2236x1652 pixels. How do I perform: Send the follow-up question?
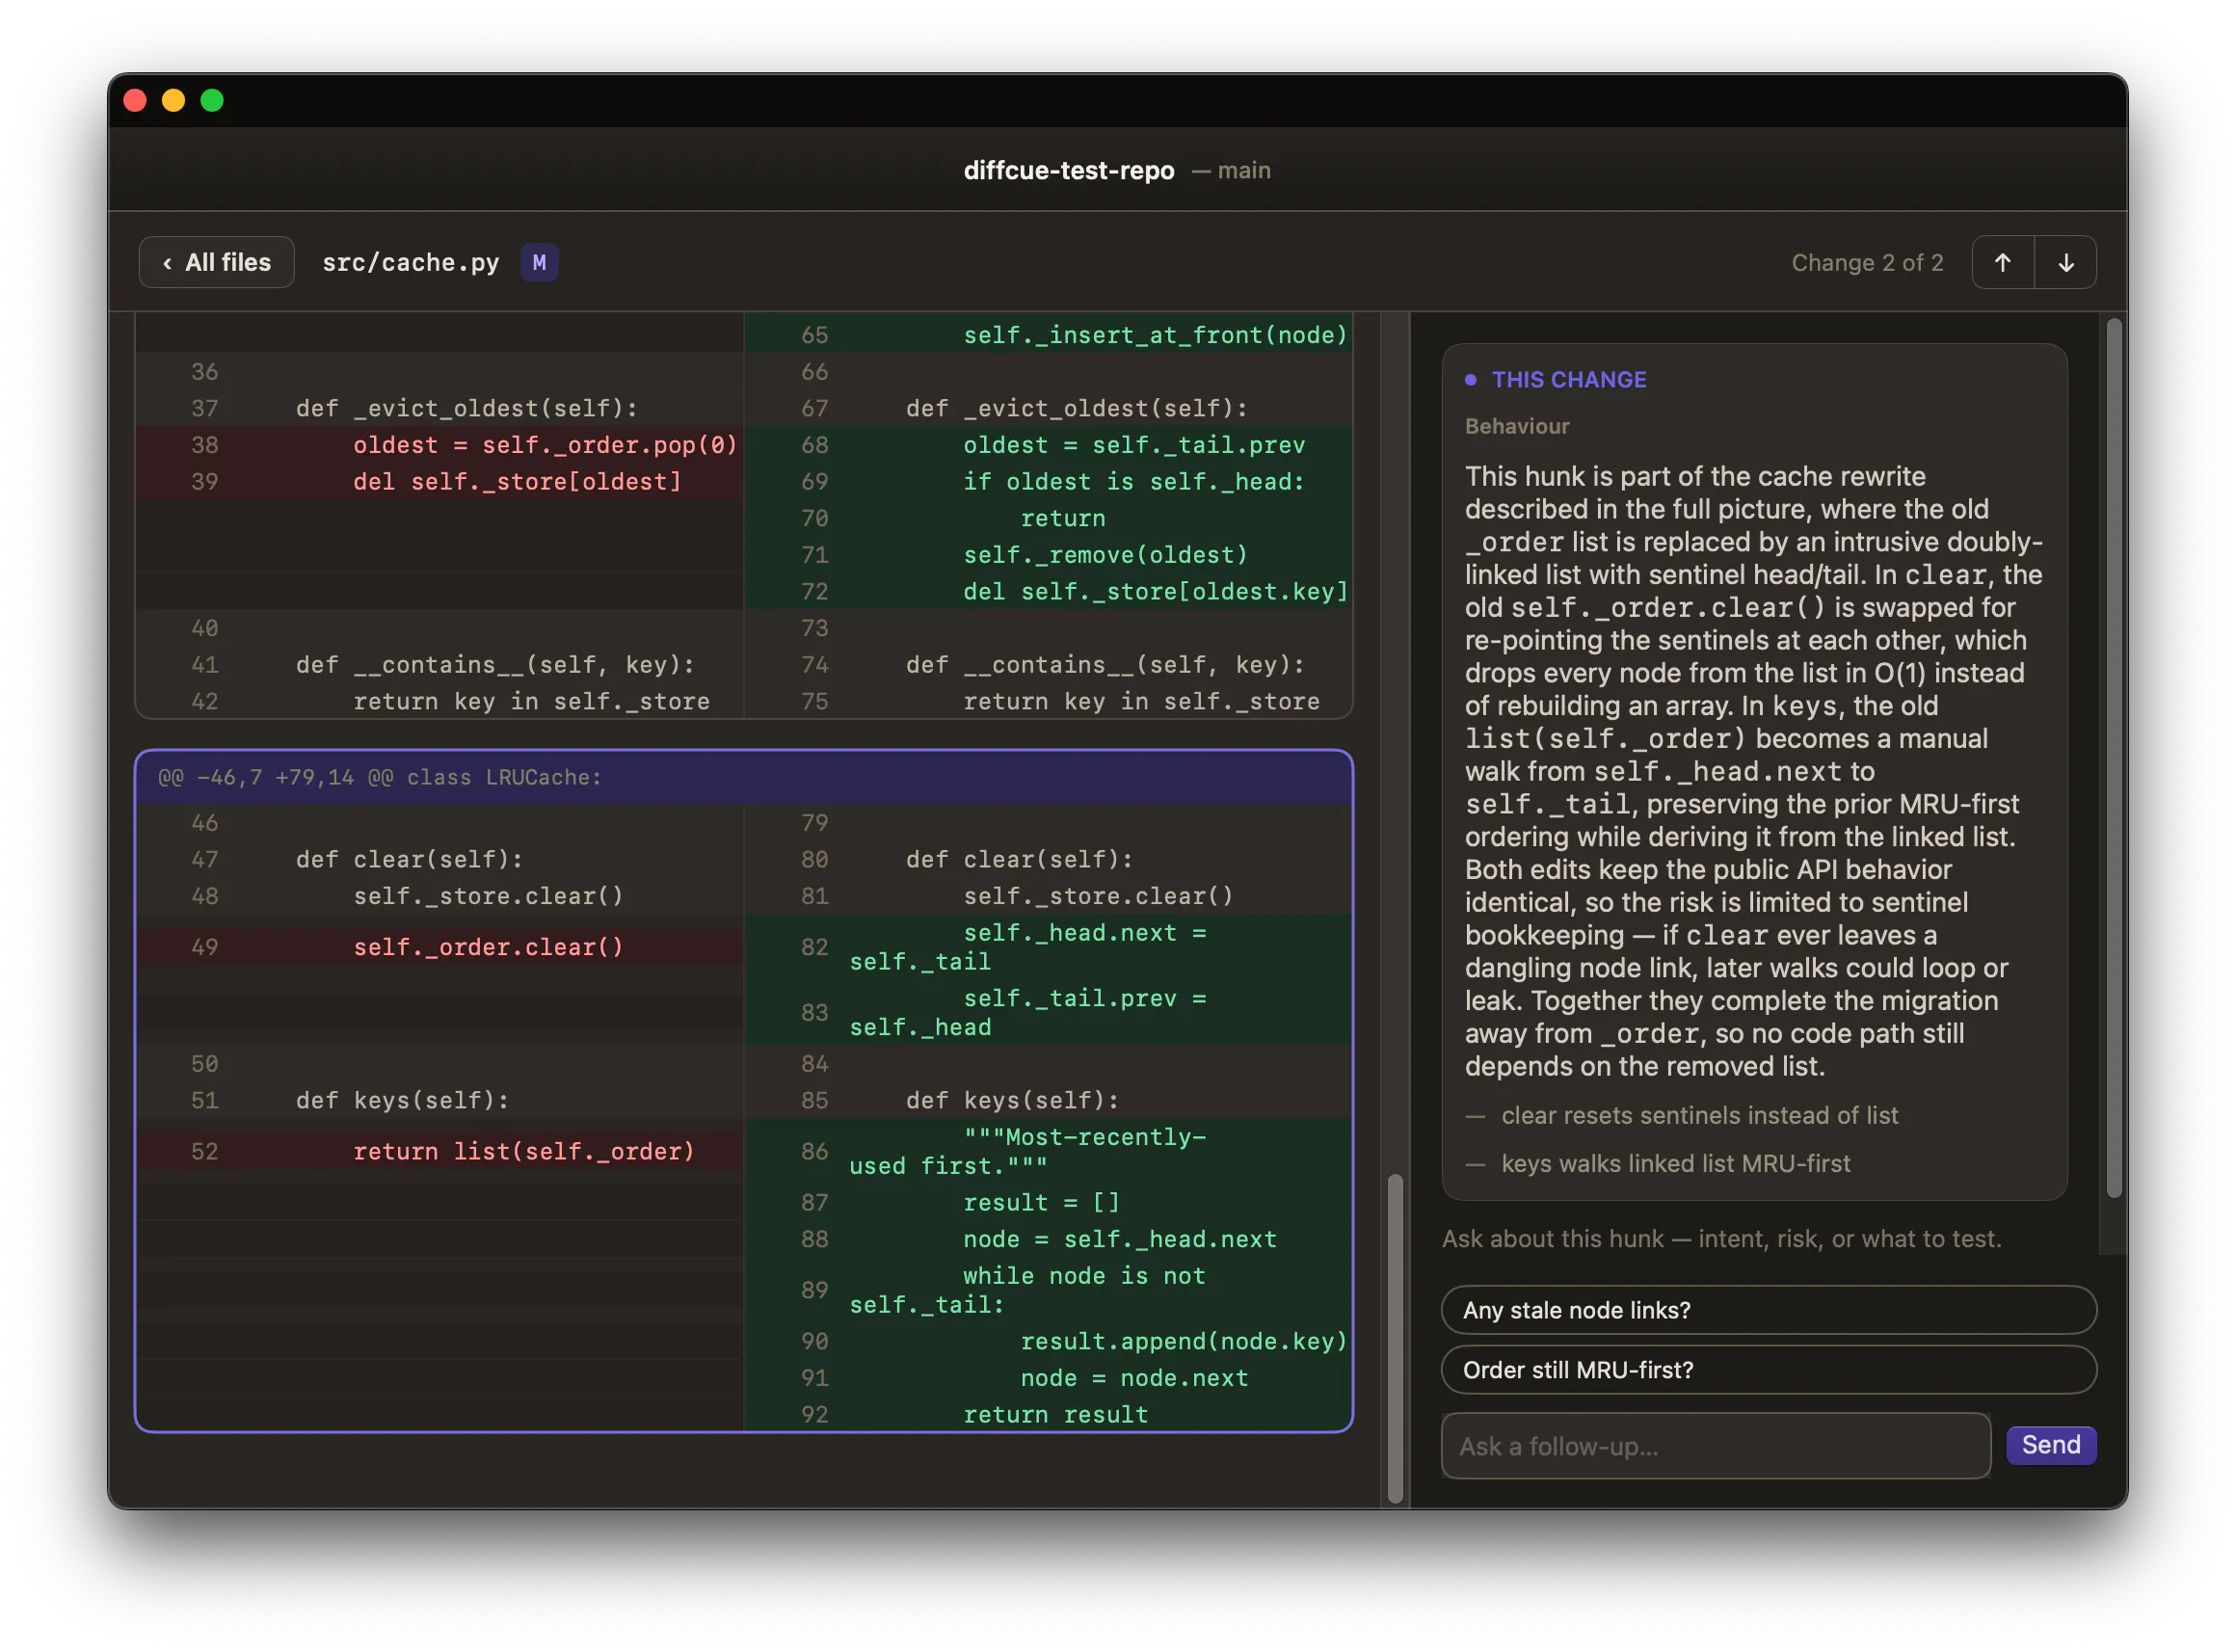pos(2050,1445)
